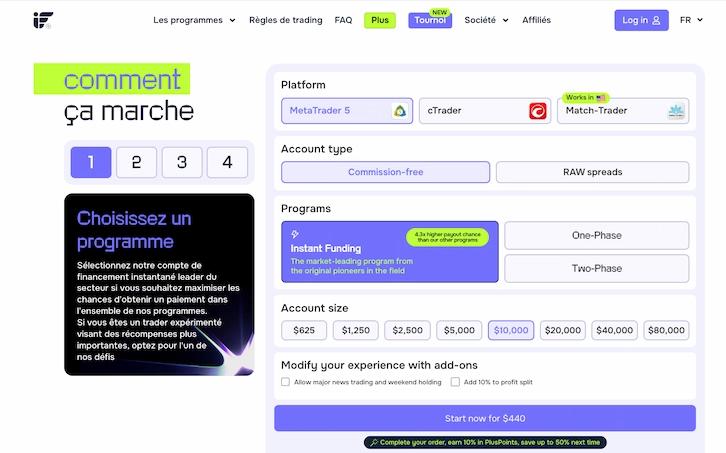Expand the Société dropdown menu
The image size is (726, 453).
[486, 20]
